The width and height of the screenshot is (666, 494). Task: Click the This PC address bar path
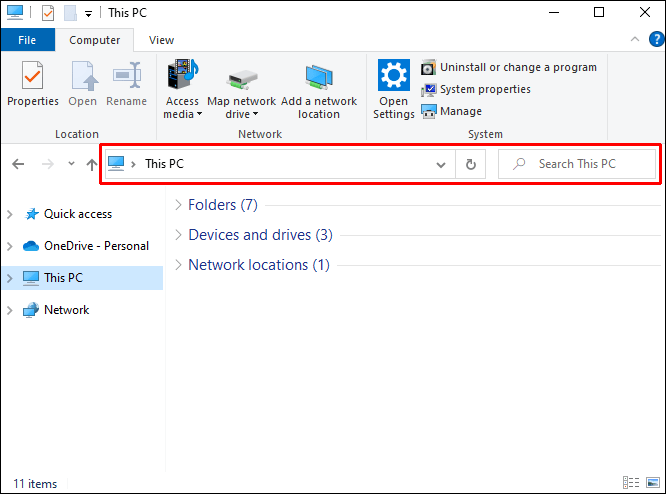click(164, 164)
